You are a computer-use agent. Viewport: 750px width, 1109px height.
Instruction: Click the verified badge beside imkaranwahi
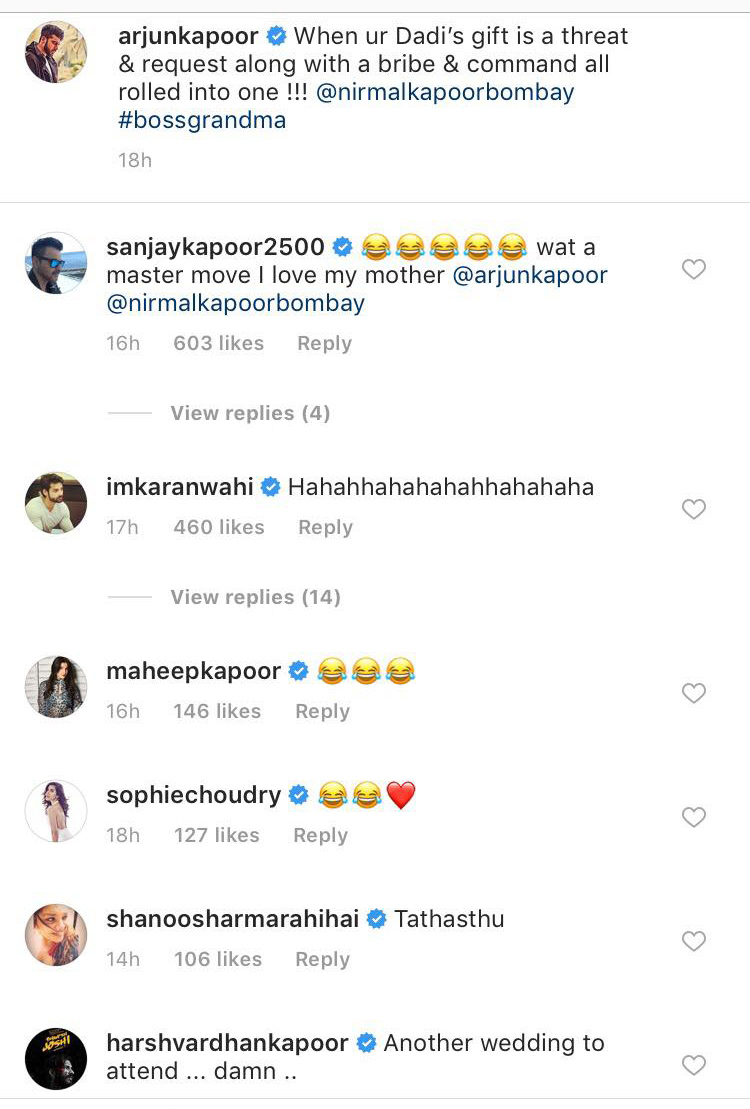[268, 488]
